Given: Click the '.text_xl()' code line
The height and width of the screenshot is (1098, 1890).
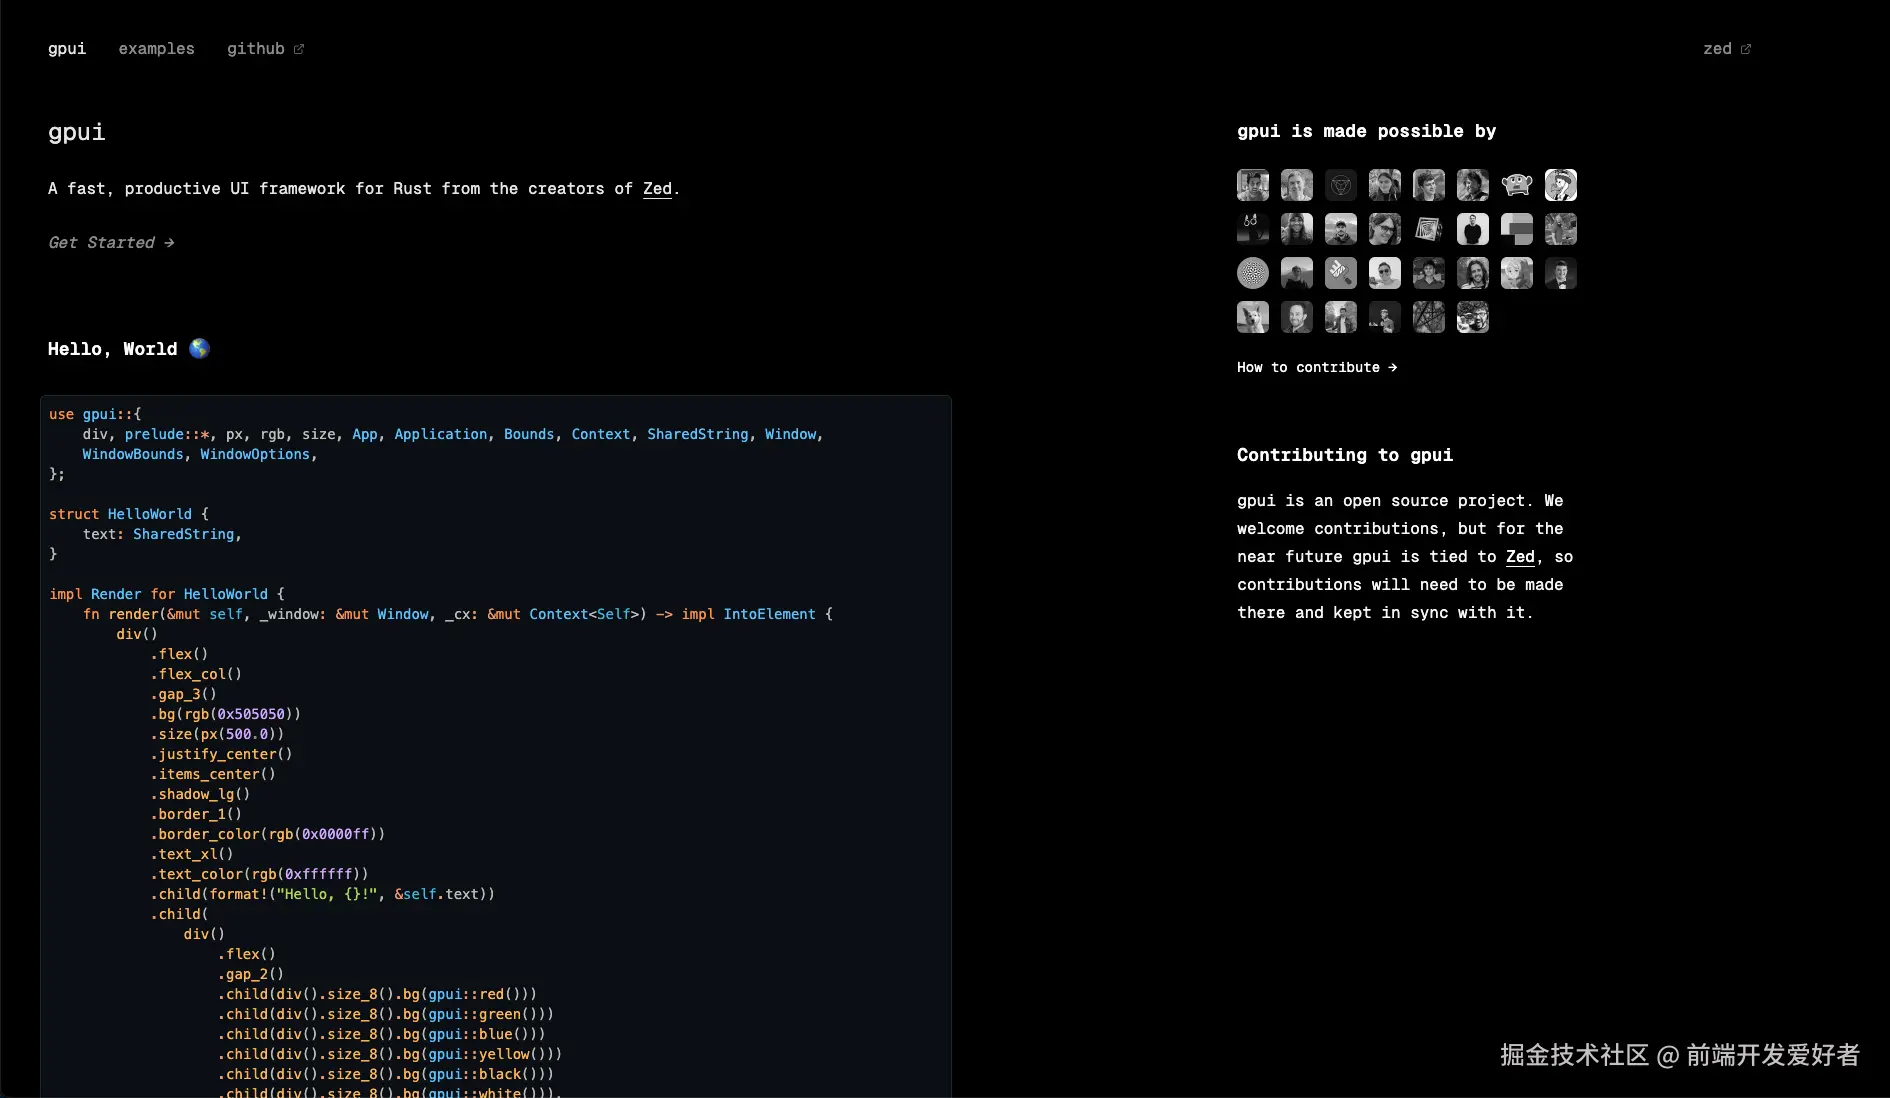Looking at the screenshot, I should [192, 854].
